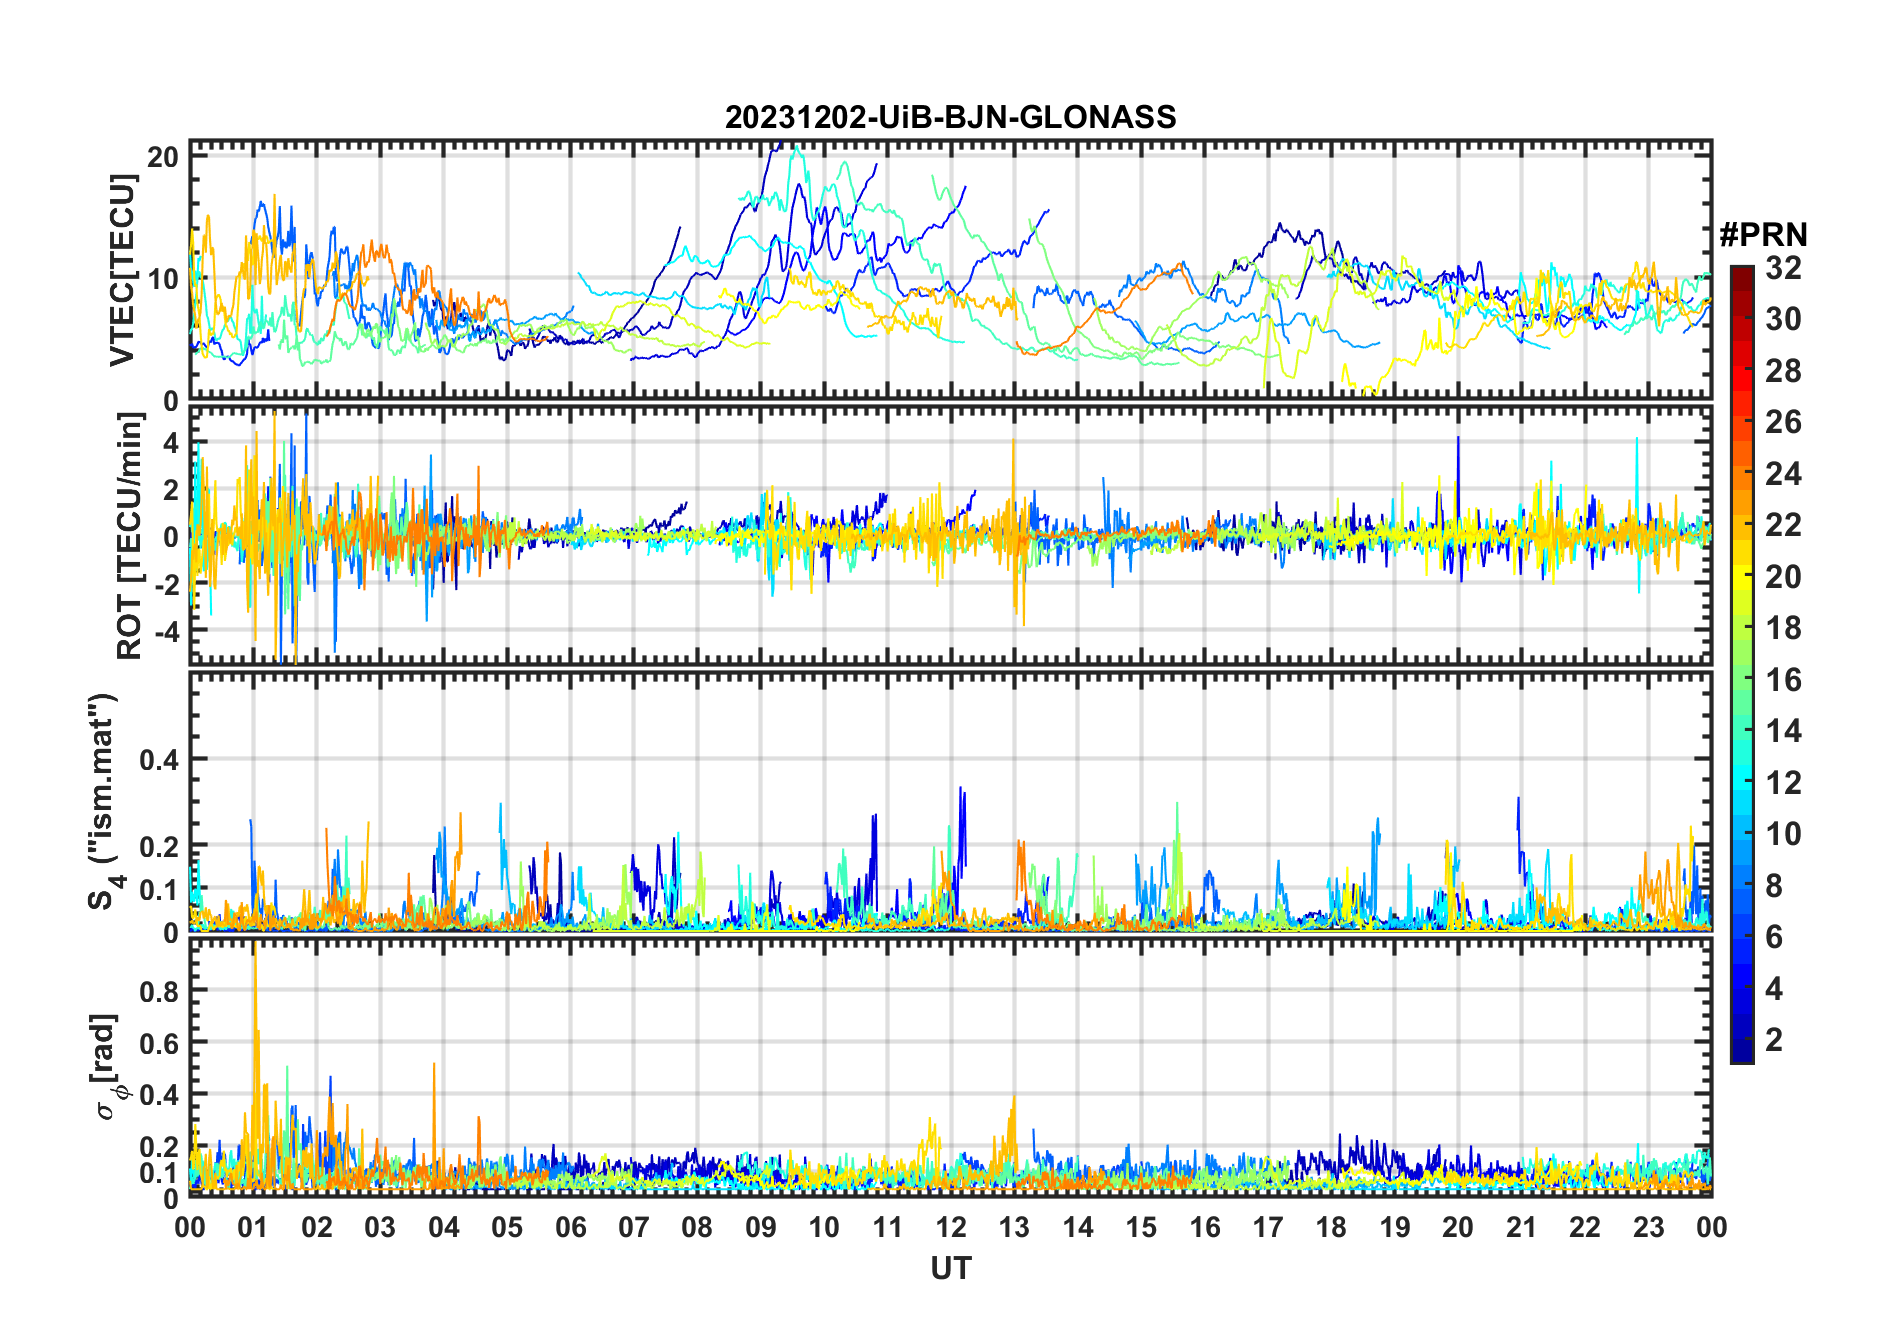Select the S4 ("ism.mat") y-axis label

coord(103,802)
